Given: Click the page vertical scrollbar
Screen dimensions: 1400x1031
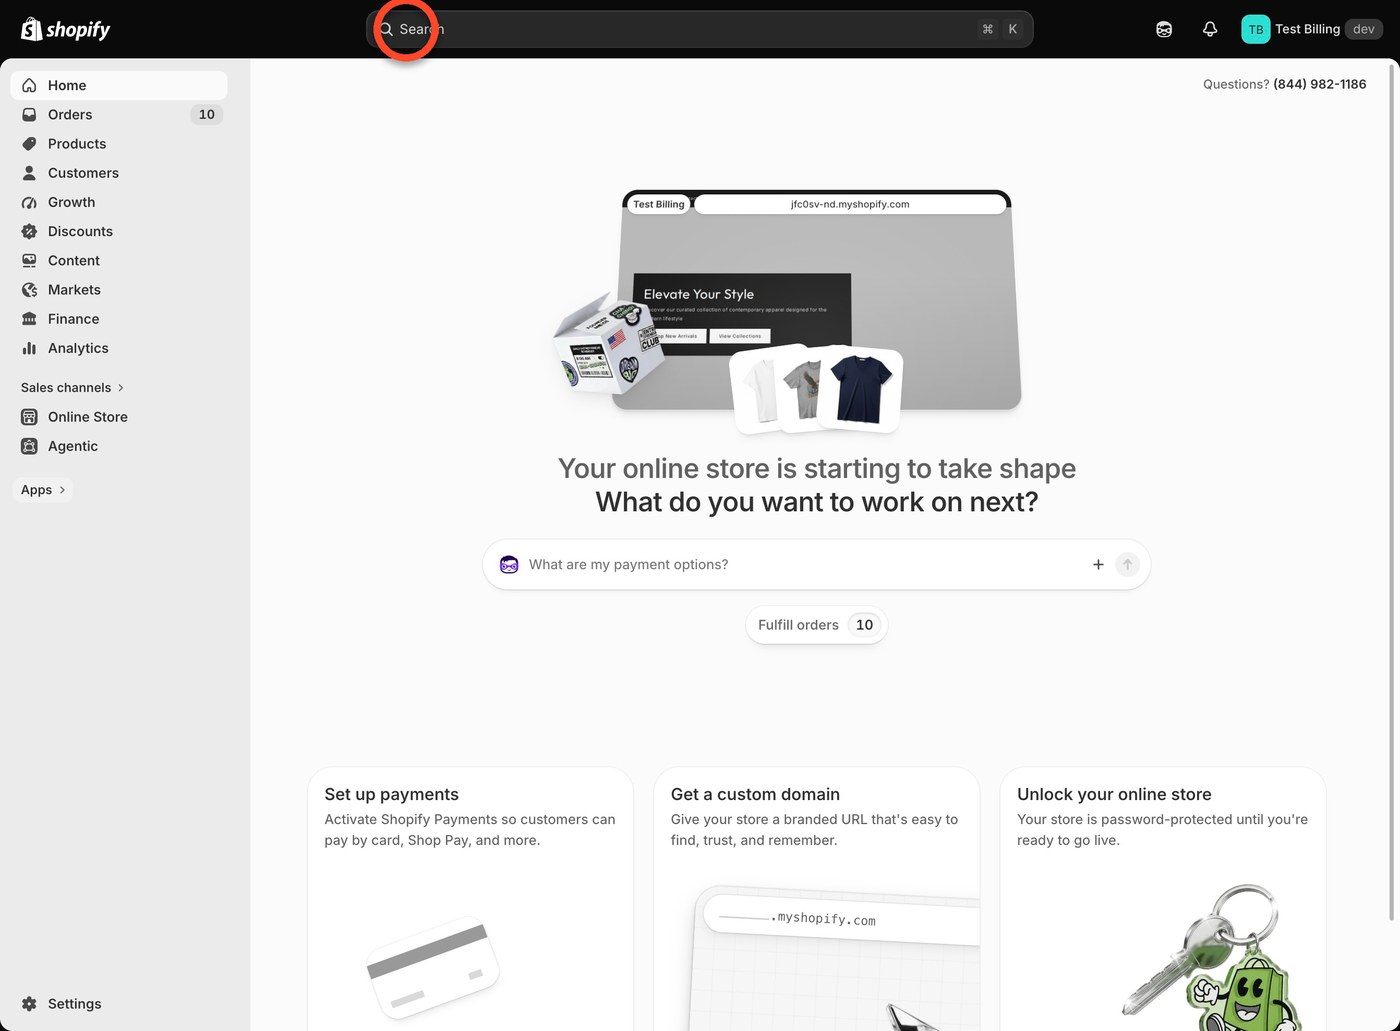Looking at the screenshot, I should [x=1393, y=490].
